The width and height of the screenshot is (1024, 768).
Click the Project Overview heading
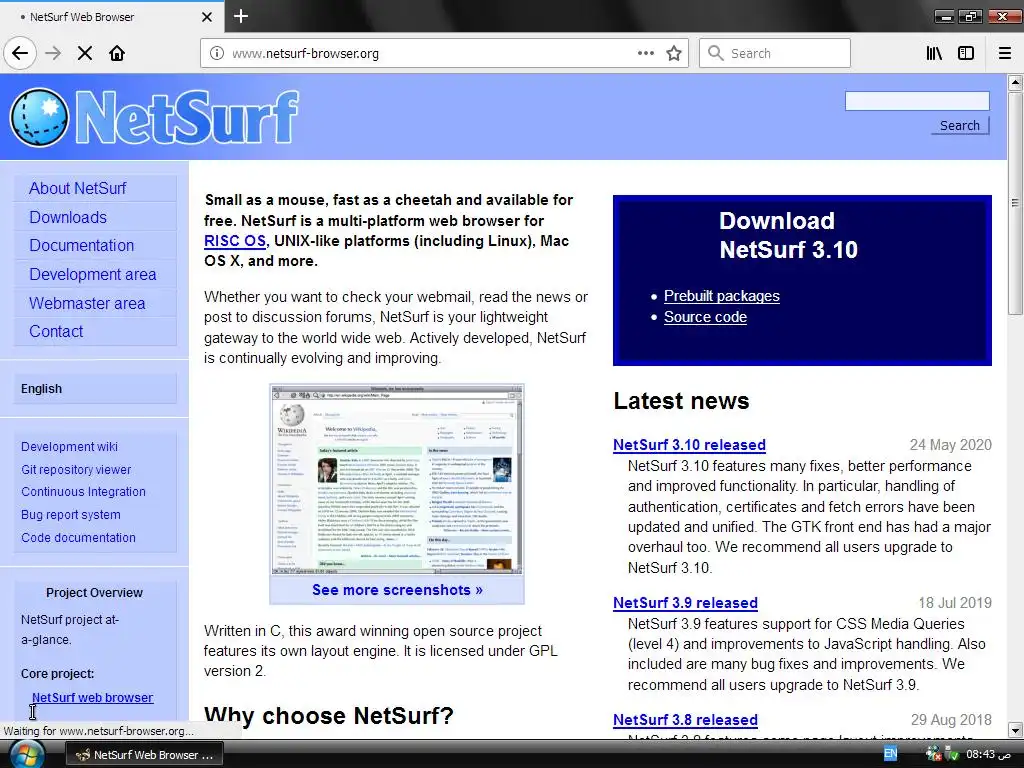pos(94,592)
